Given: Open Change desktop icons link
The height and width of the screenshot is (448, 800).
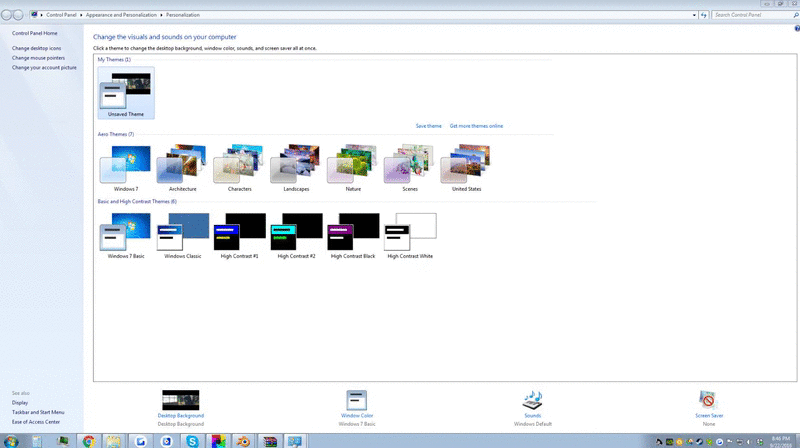Looking at the screenshot, I should pos(36,48).
